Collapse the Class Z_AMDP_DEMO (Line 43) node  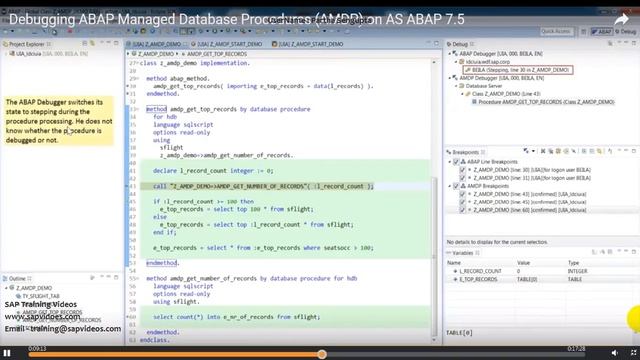tap(462, 94)
